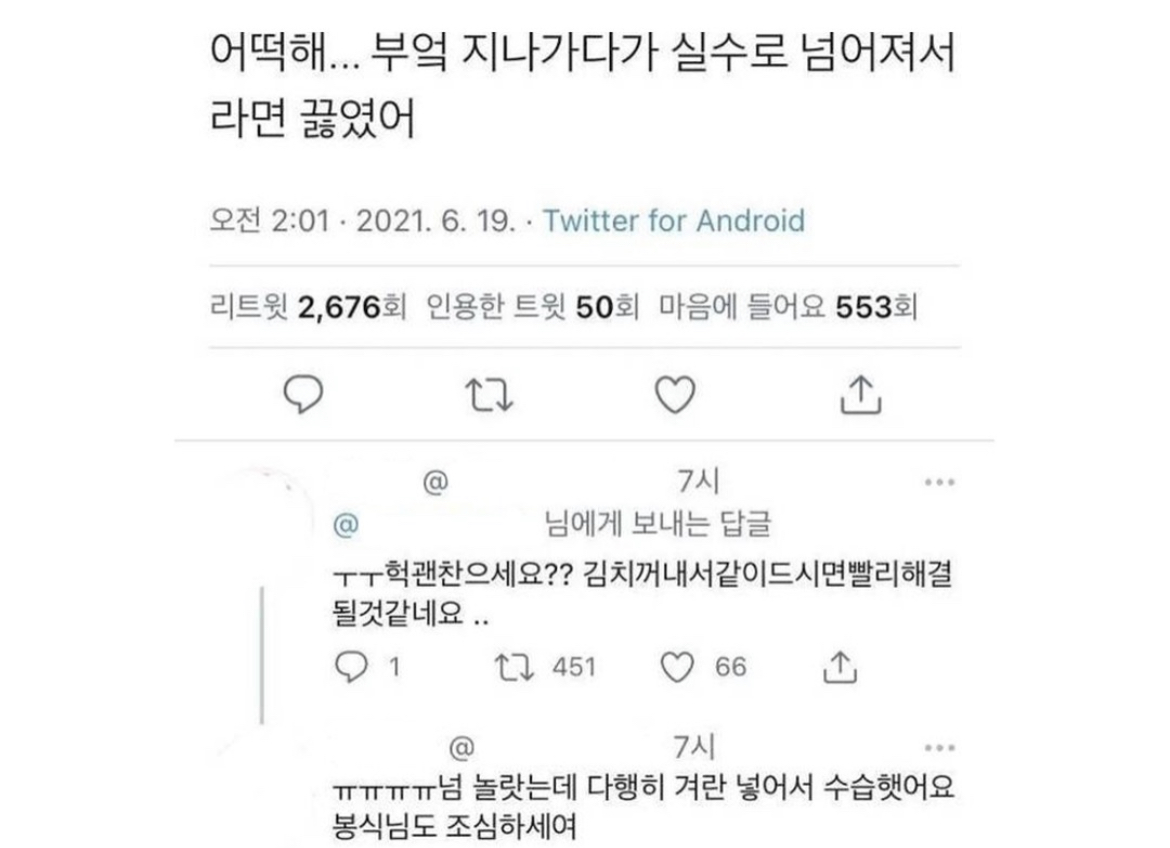Reply to the main ramen tweet
1170x848 pixels.
pyautogui.click(x=301, y=395)
